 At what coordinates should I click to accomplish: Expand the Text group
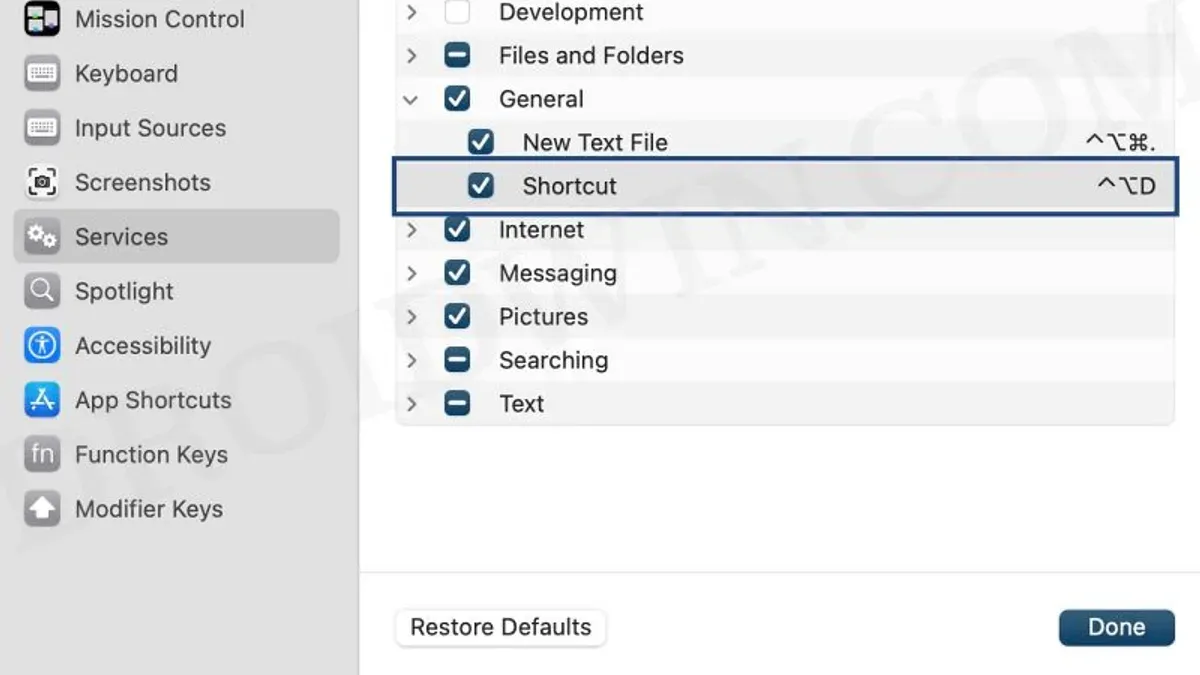tap(411, 404)
